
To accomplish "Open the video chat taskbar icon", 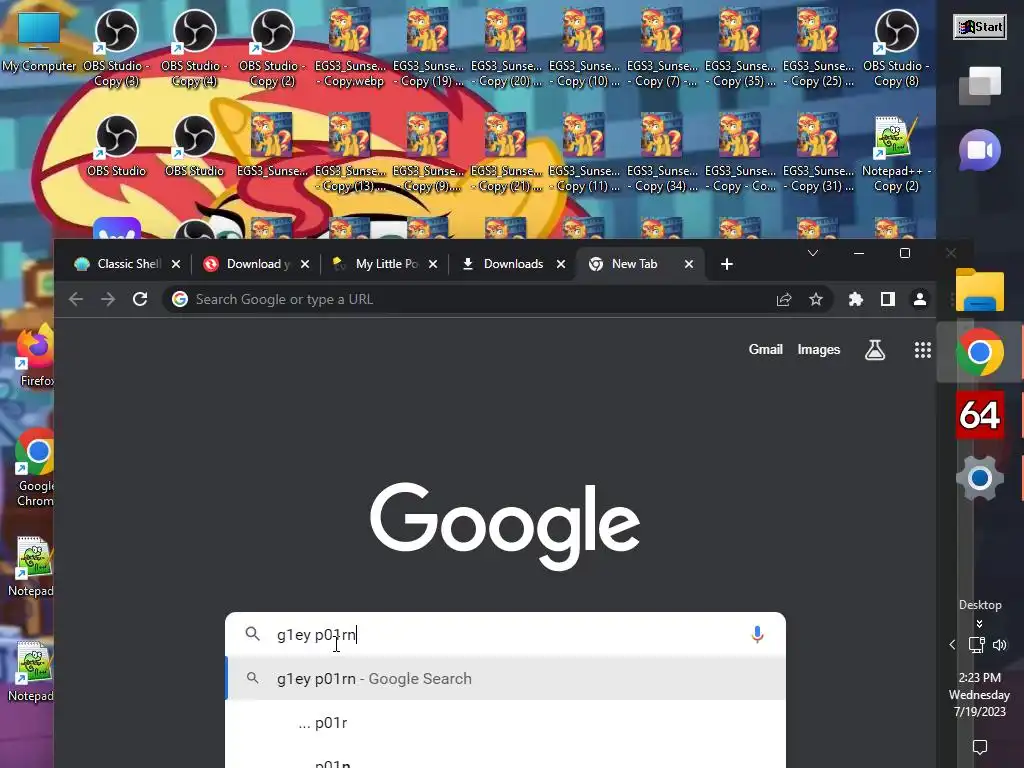I will pos(980,150).
